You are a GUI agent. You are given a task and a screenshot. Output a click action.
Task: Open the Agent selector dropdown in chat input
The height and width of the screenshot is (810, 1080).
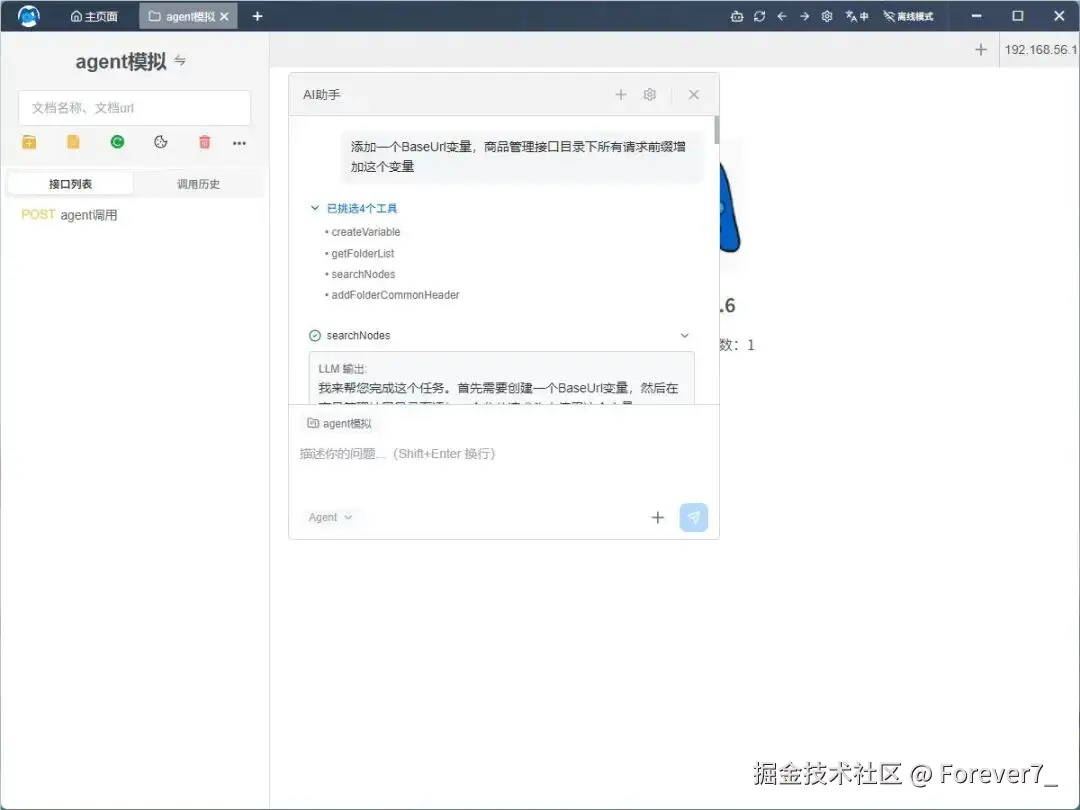click(330, 517)
